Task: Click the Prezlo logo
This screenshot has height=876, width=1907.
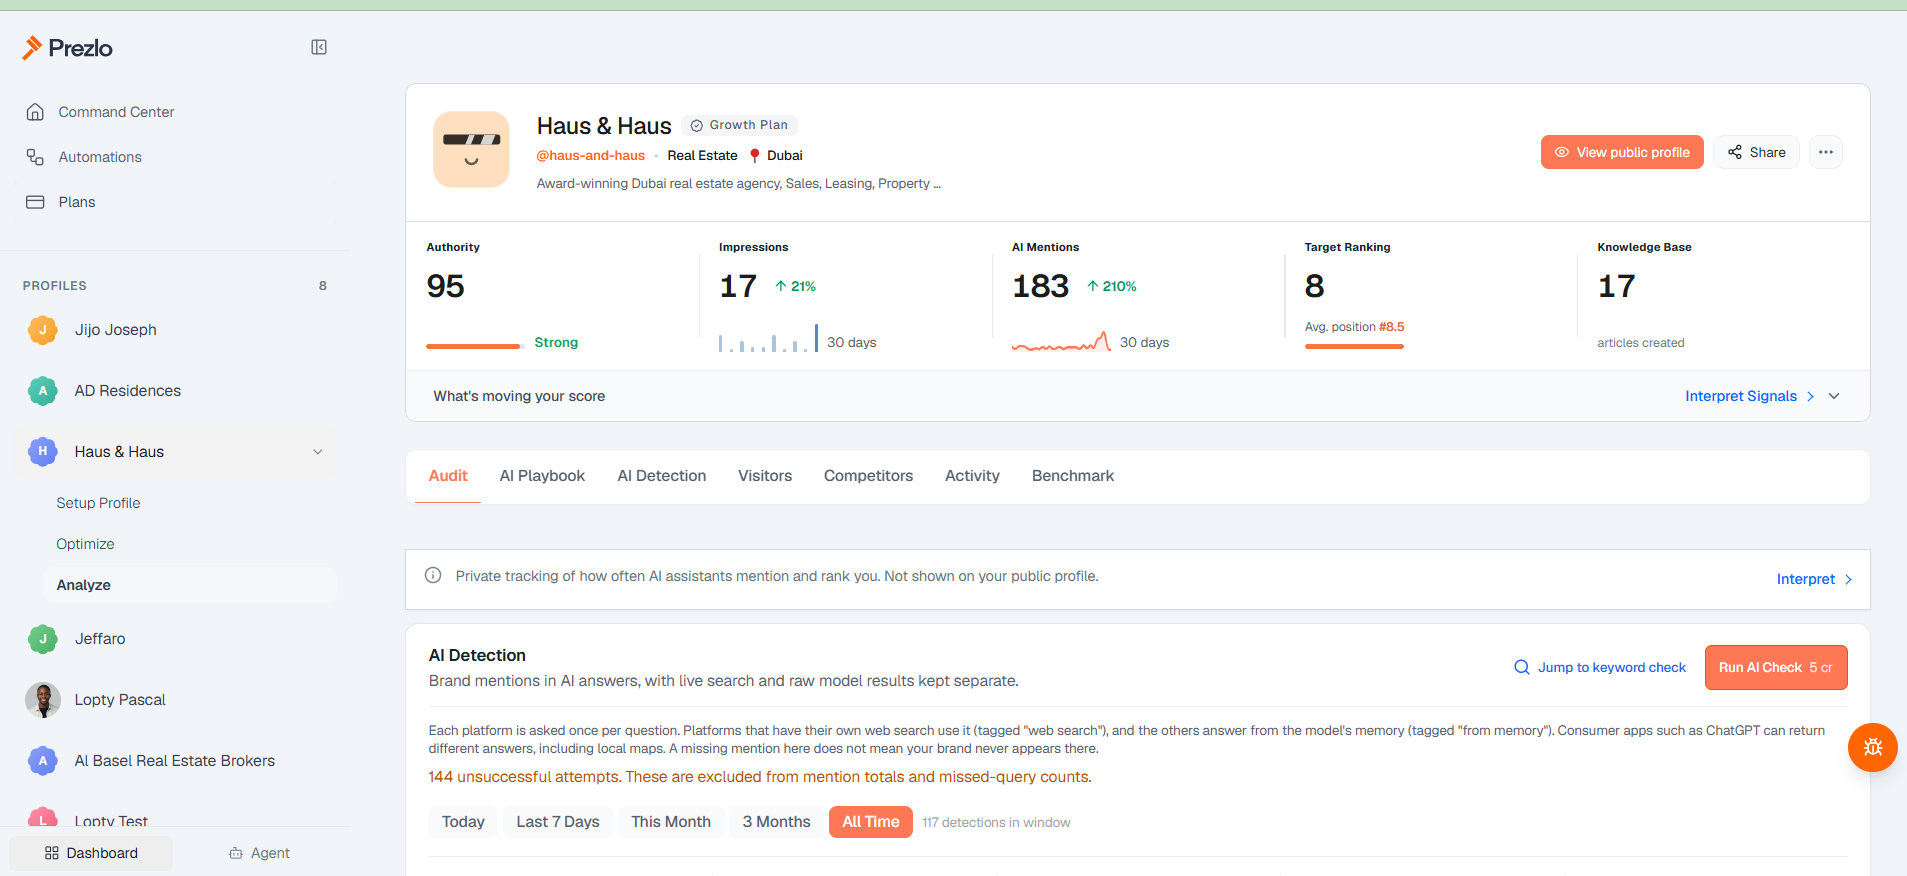Action: click(67, 48)
